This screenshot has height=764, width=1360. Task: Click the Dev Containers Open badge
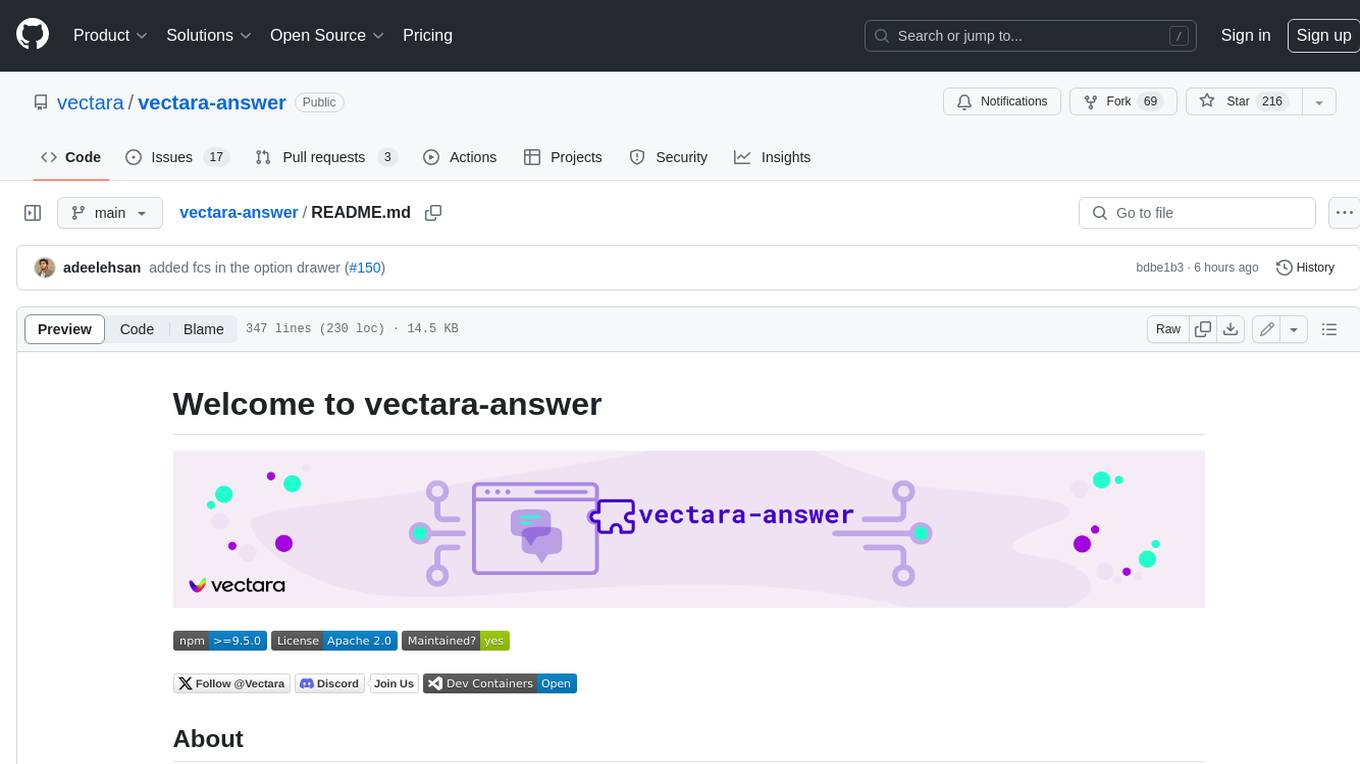click(x=500, y=684)
